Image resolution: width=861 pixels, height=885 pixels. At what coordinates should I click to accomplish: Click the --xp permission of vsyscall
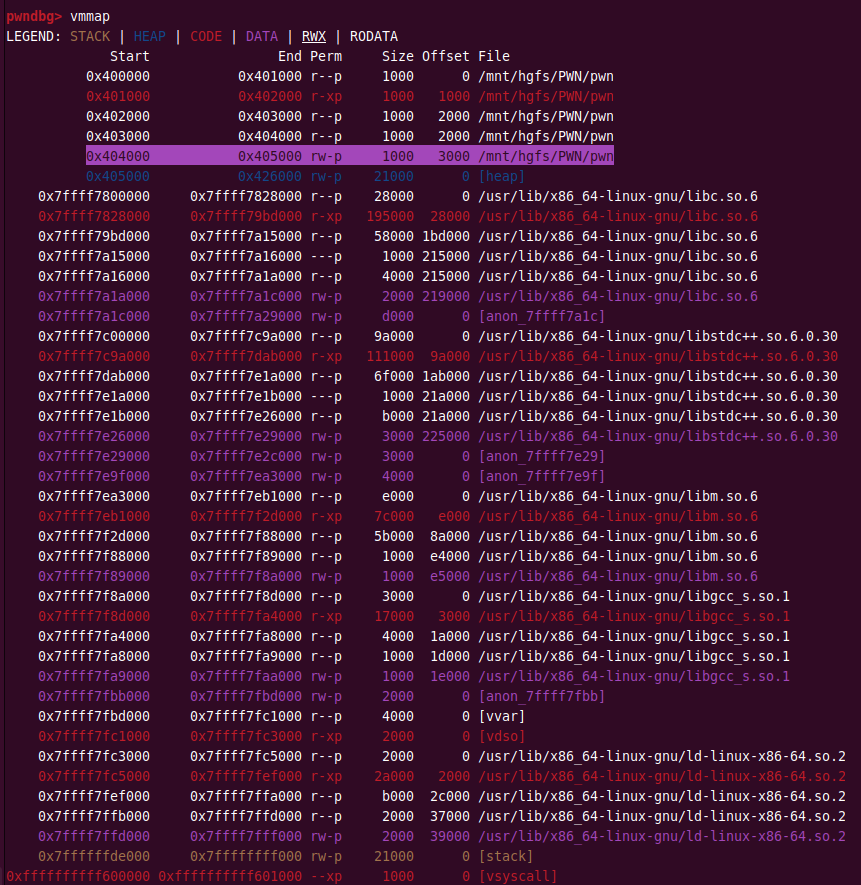[x=326, y=876]
